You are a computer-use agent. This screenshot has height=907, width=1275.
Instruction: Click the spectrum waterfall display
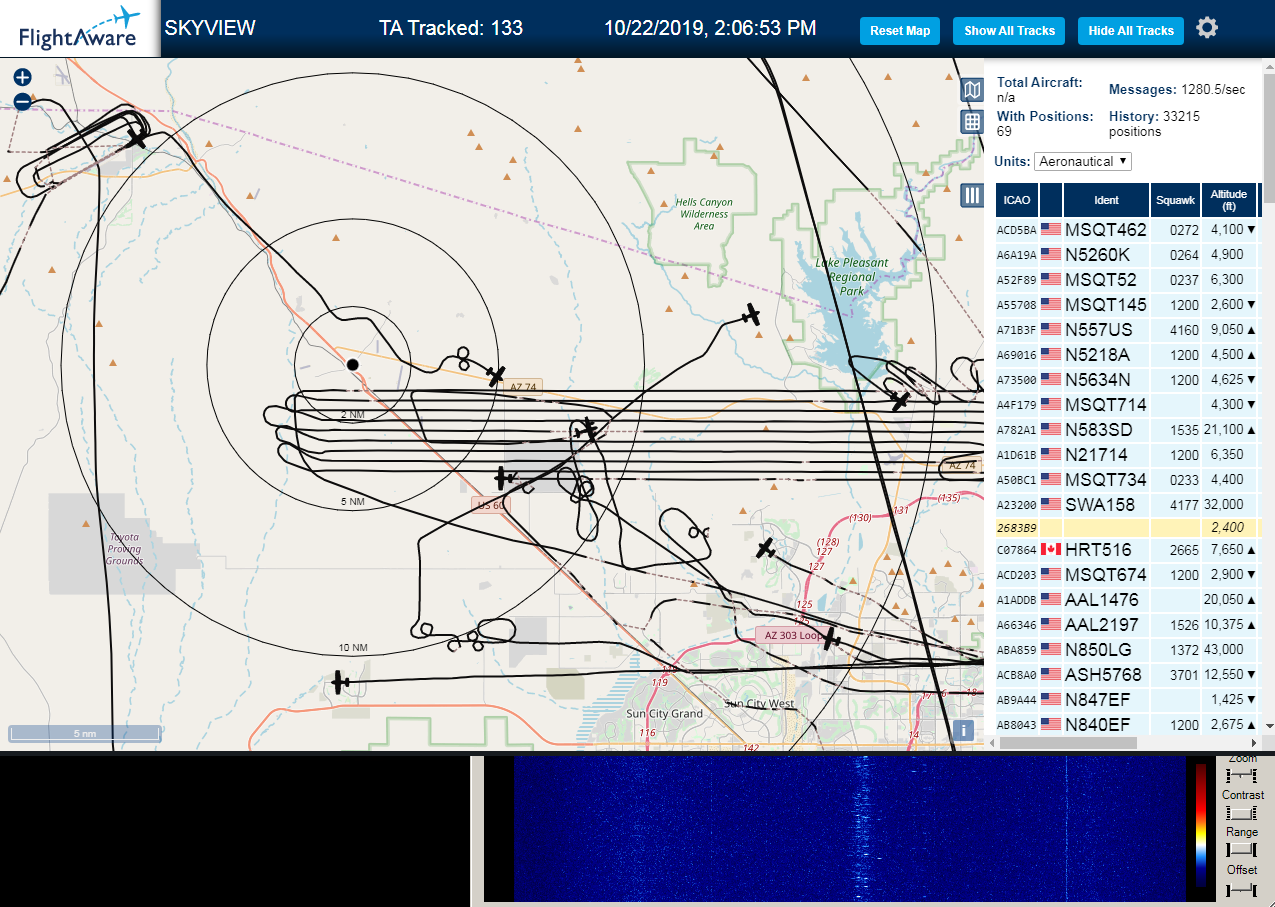(850, 828)
